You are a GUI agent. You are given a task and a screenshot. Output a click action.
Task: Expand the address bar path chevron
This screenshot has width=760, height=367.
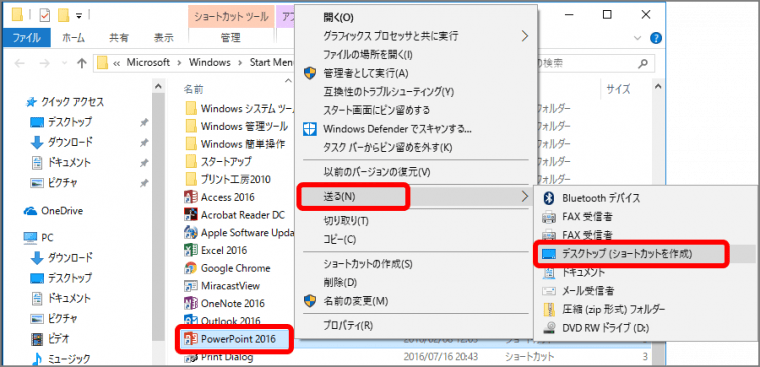coord(116,63)
